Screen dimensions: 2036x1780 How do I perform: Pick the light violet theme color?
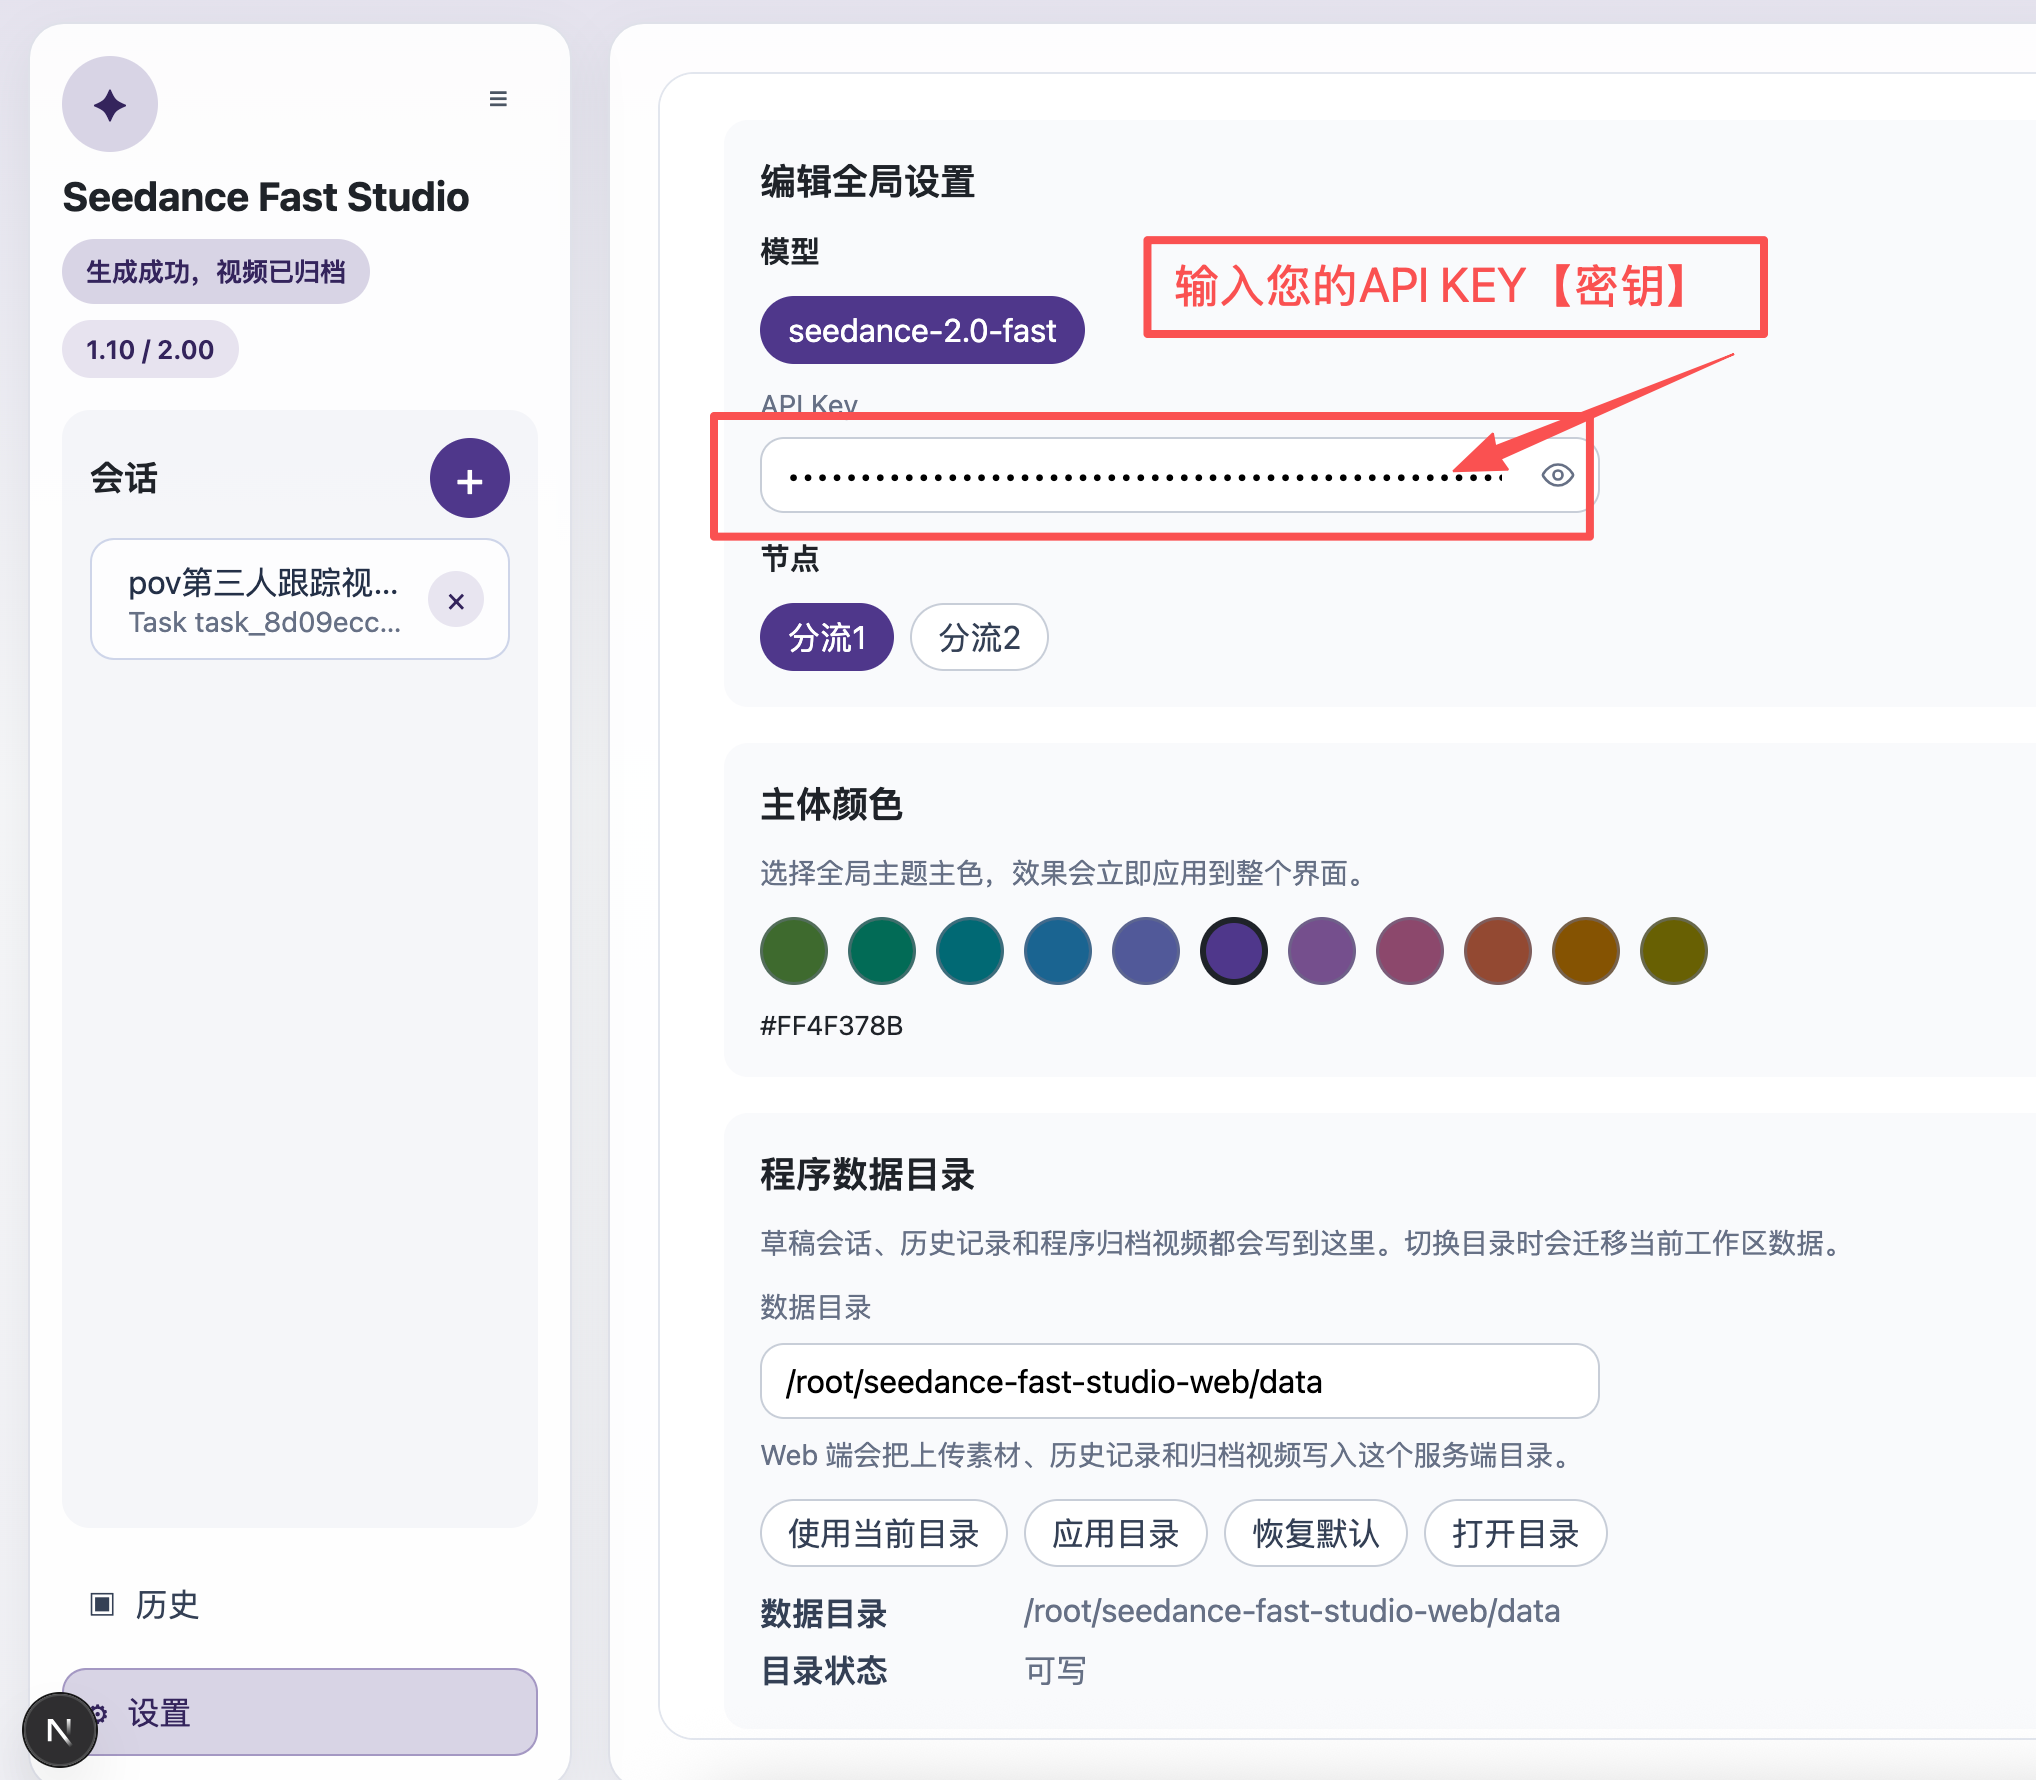point(1322,951)
